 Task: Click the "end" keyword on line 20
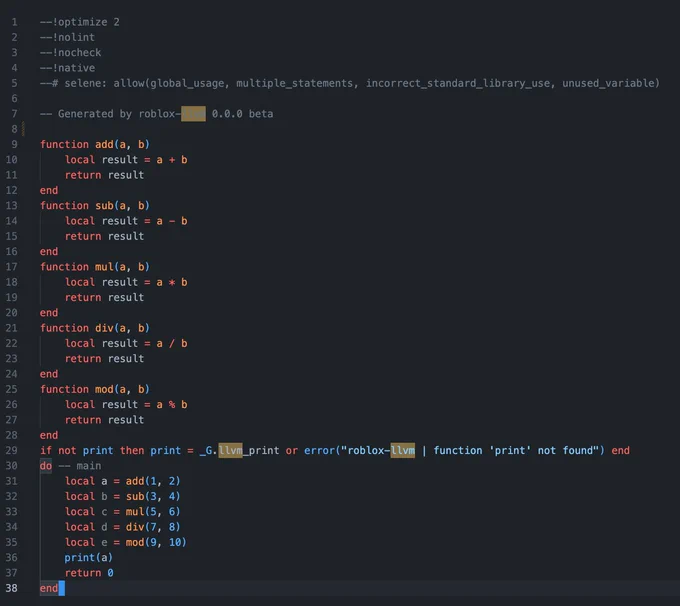pos(49,313)
